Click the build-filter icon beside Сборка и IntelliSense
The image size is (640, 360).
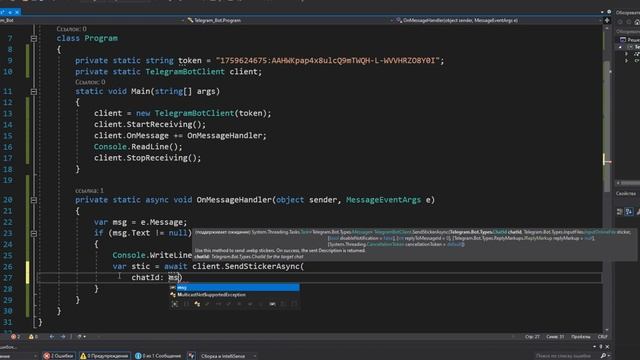[191, 356]
